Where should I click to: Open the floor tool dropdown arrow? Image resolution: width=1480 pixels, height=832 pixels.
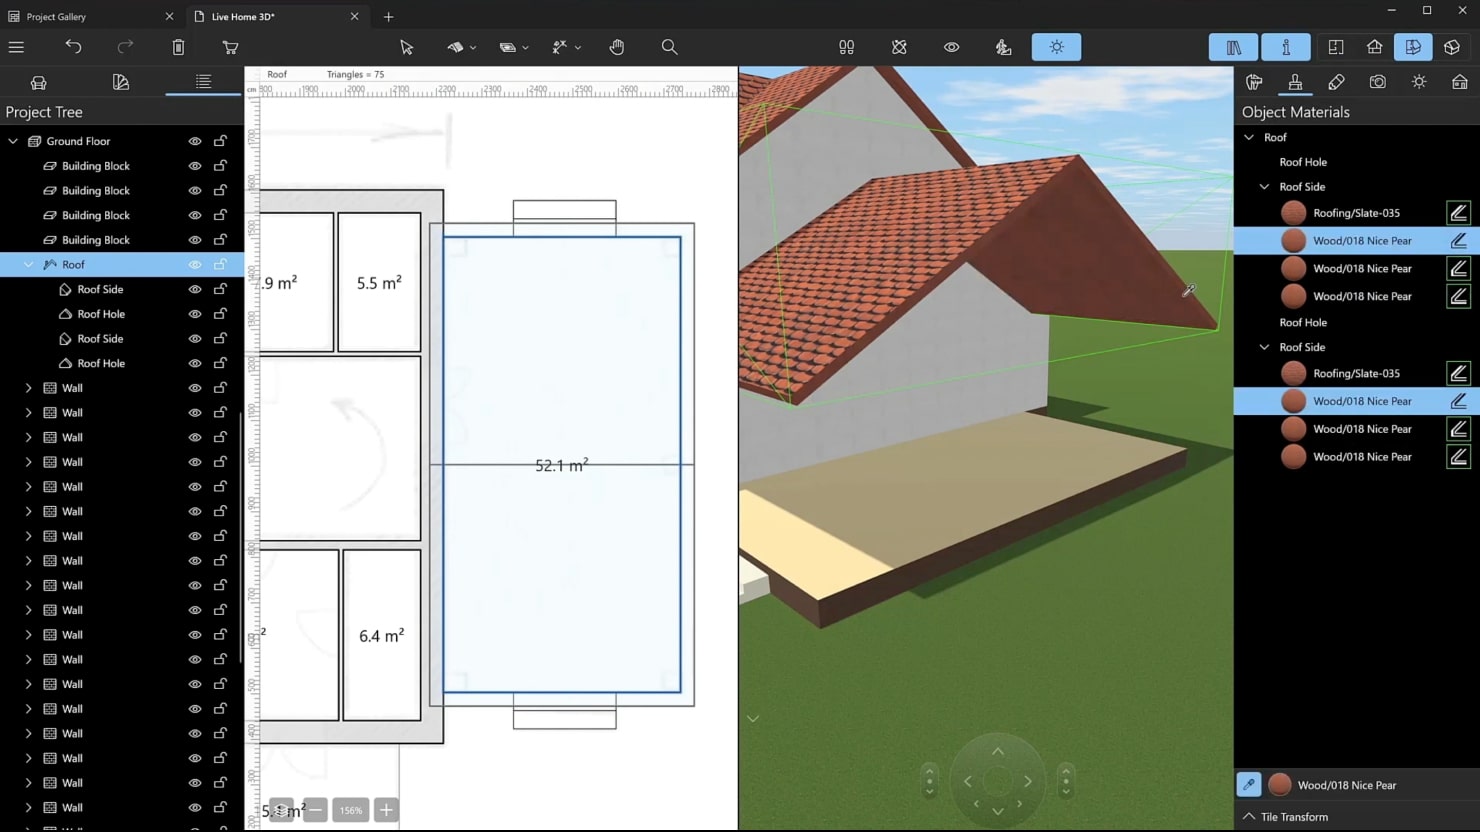(x=525, y=48)
